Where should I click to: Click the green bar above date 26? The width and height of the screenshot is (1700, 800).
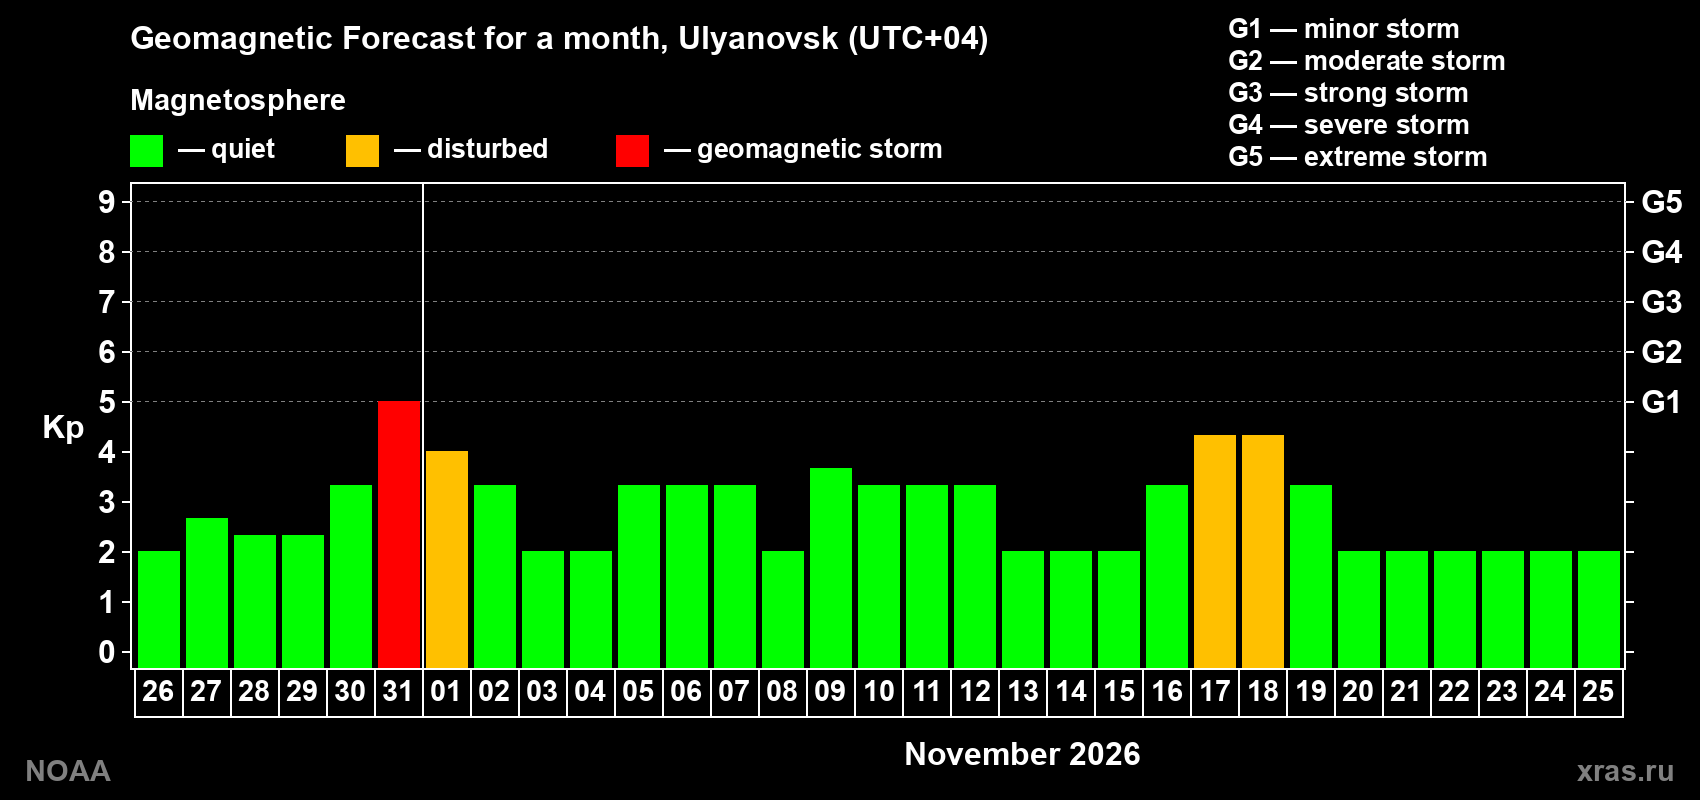[x=159, y=609]
